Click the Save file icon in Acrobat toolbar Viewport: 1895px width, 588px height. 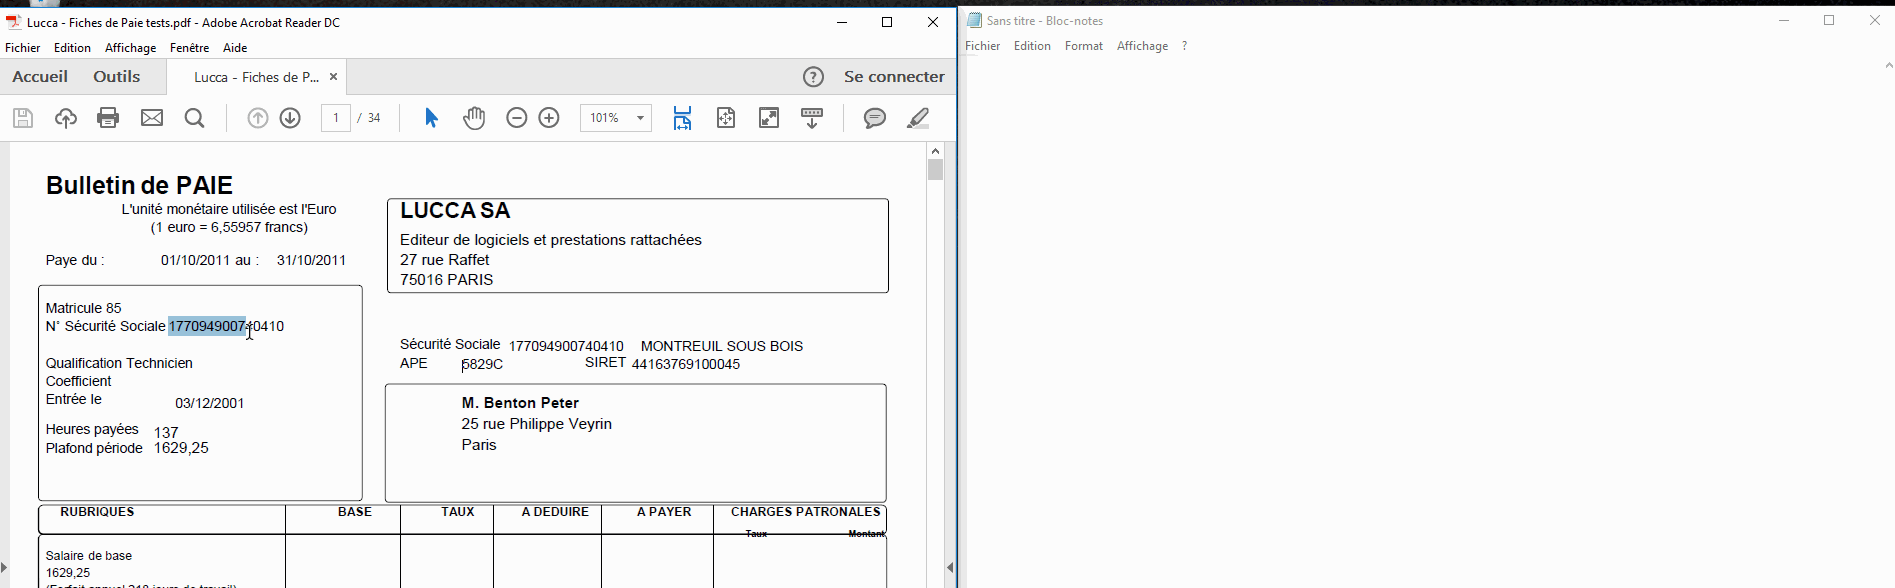point(23,118)
